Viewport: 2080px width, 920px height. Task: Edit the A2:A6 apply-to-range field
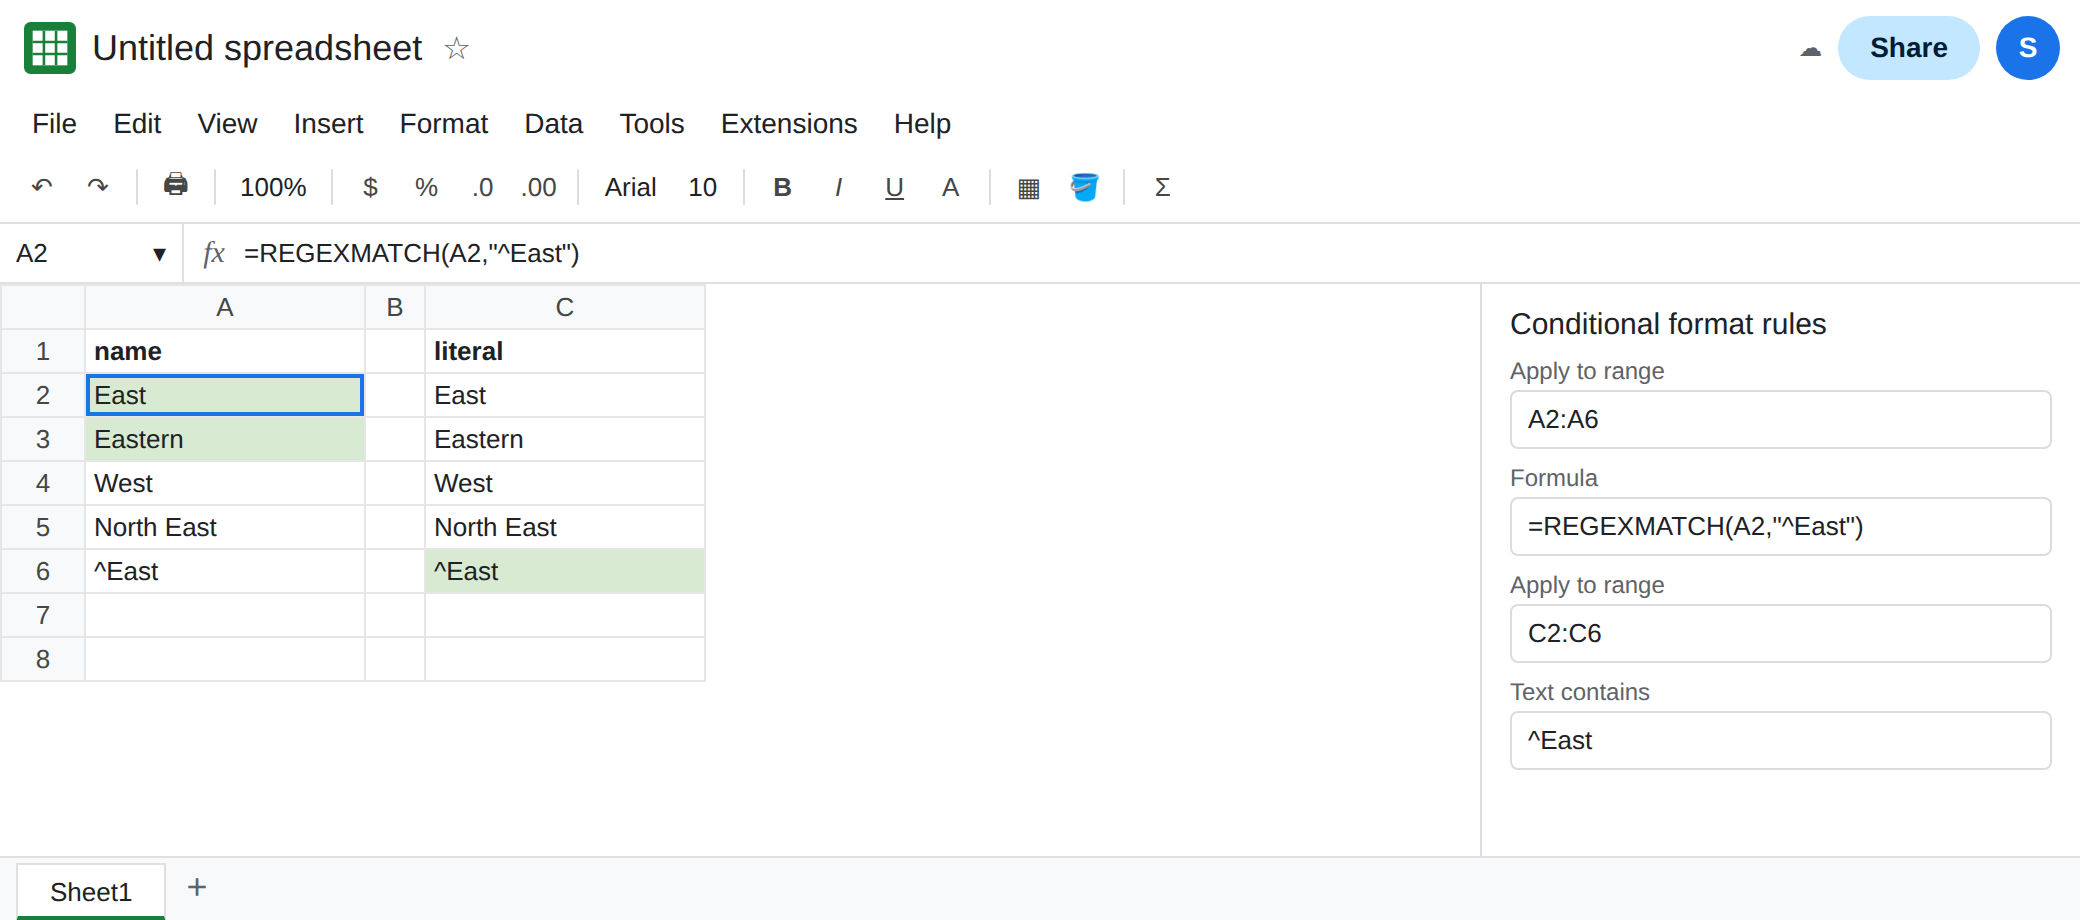[x=1780, y=419]
